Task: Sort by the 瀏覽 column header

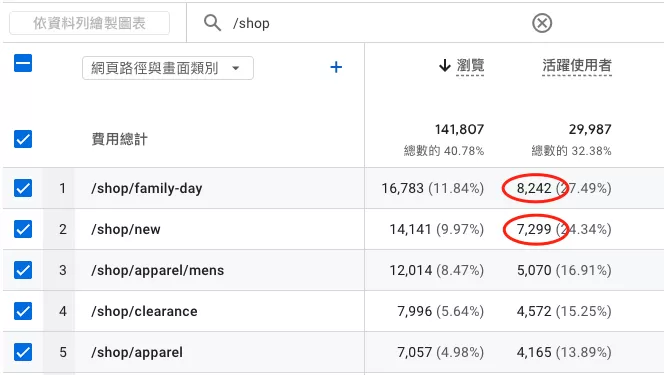Action: pyautogui.click(x=470, y=66)
